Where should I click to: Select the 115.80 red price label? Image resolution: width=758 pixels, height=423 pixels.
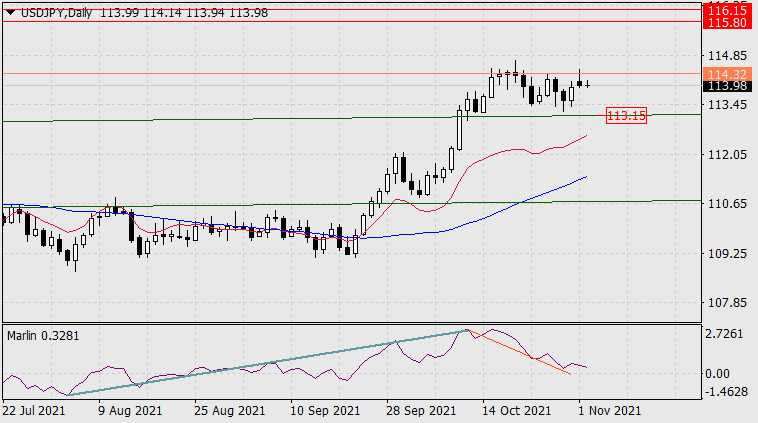click(x=728, y=22)
